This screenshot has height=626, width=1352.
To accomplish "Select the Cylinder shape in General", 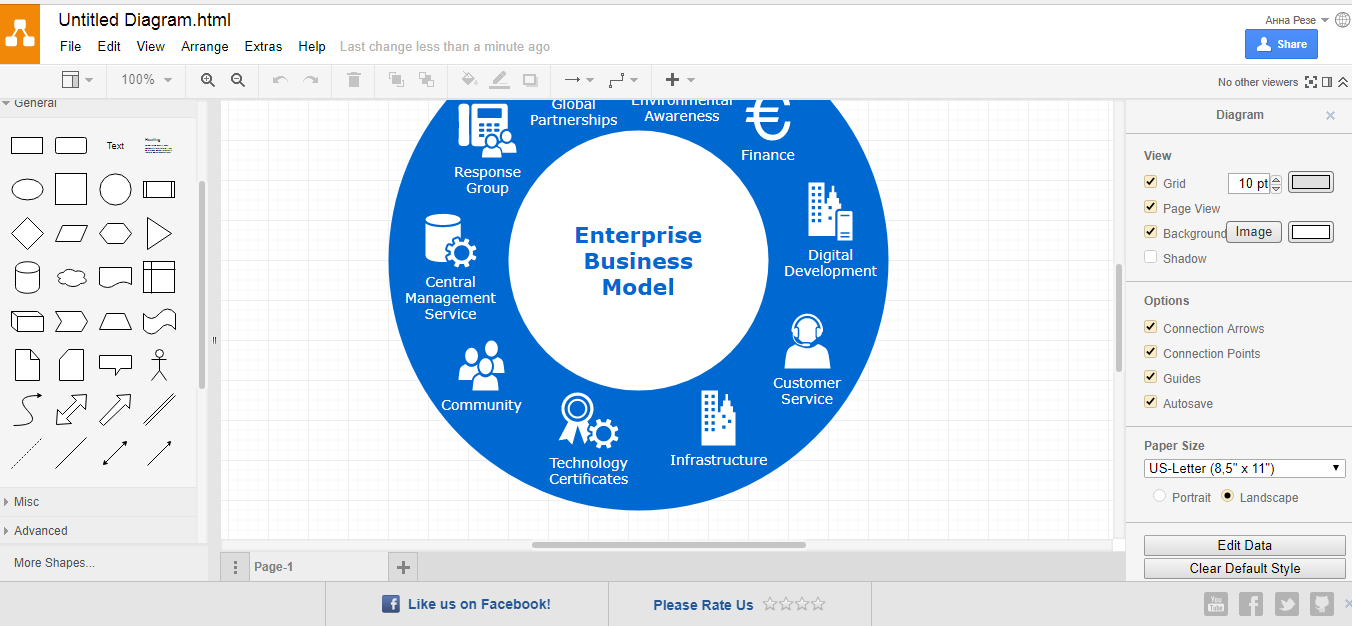I will pos(27,277).
